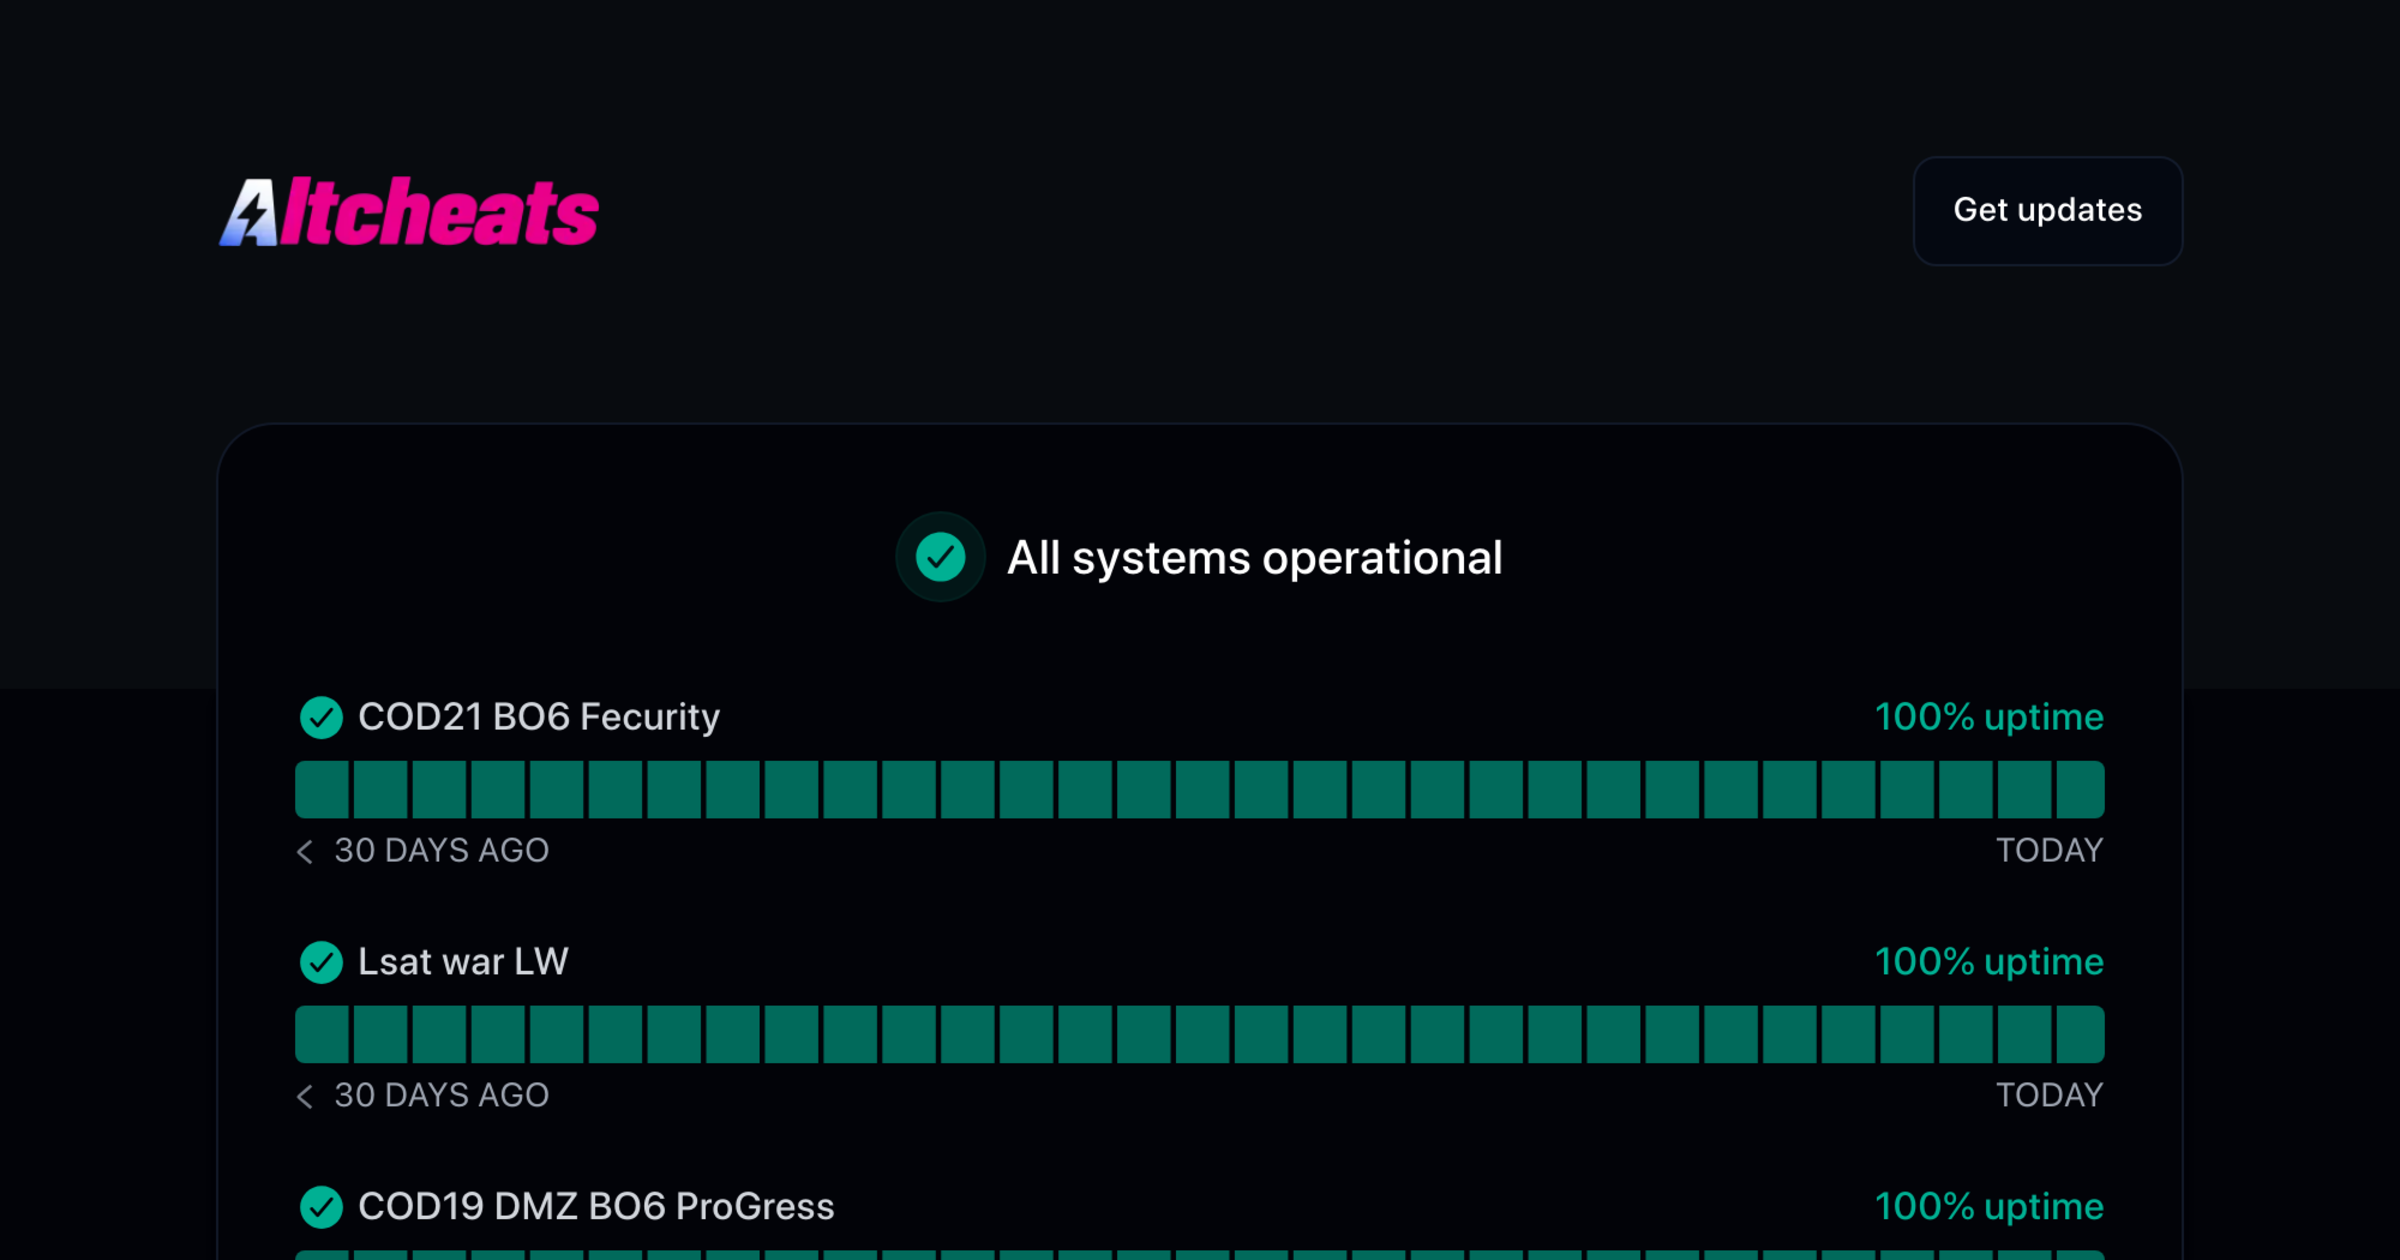Click the All systems operational check icon

click(940, 557)
